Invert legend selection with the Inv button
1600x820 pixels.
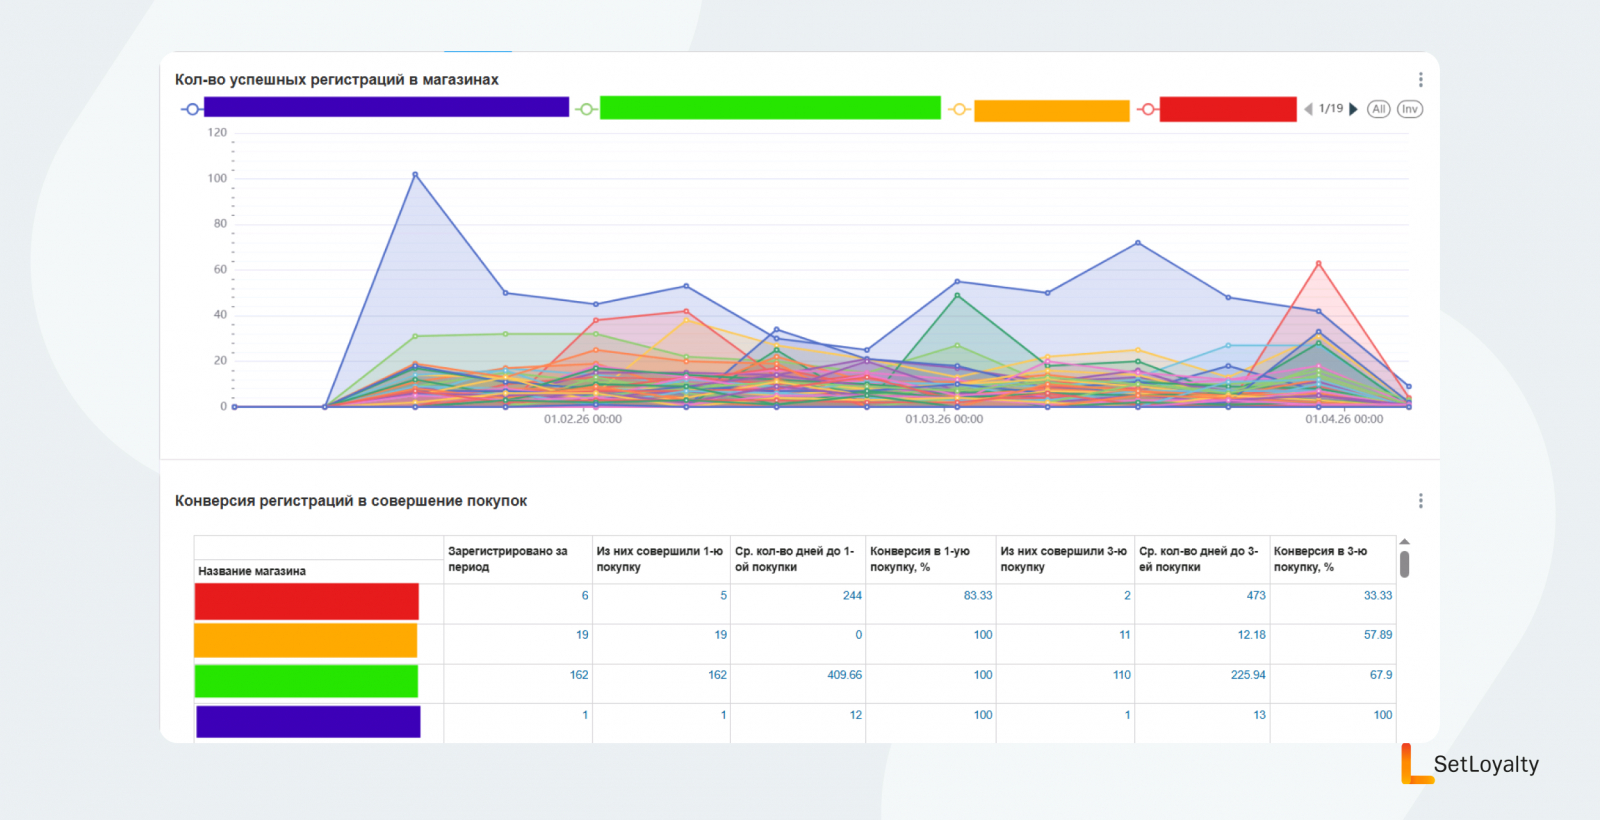pyautogui.click(x=1409, y=109)
